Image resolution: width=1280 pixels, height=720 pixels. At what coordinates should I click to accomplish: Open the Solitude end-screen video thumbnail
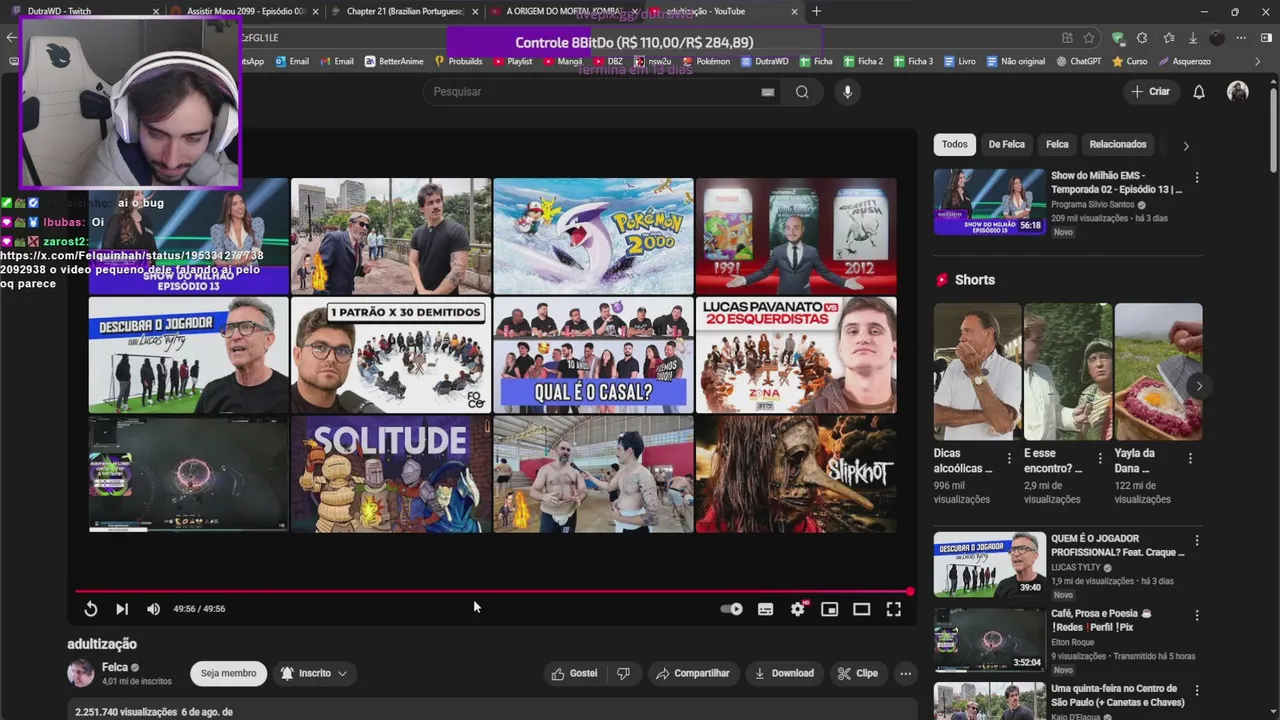pyautogui.click(x=390, y=474)
